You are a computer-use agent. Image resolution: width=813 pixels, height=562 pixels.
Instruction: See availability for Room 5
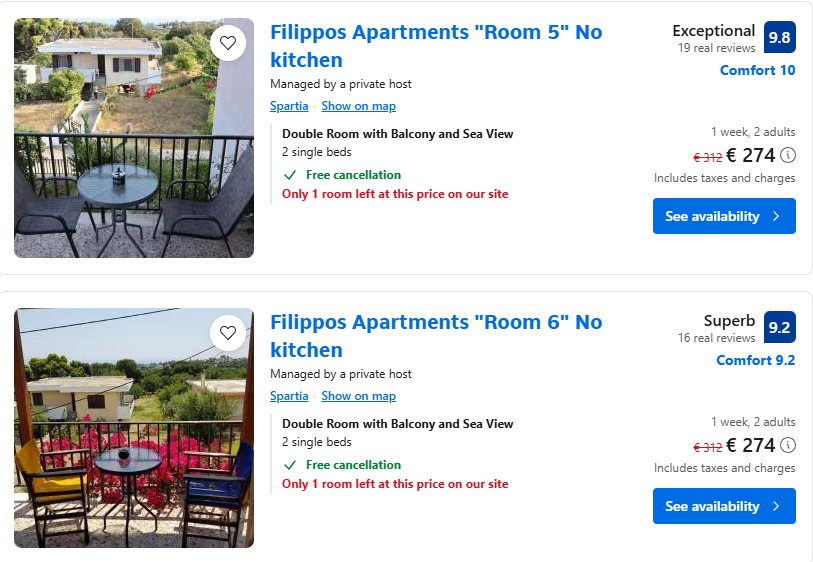724,216
